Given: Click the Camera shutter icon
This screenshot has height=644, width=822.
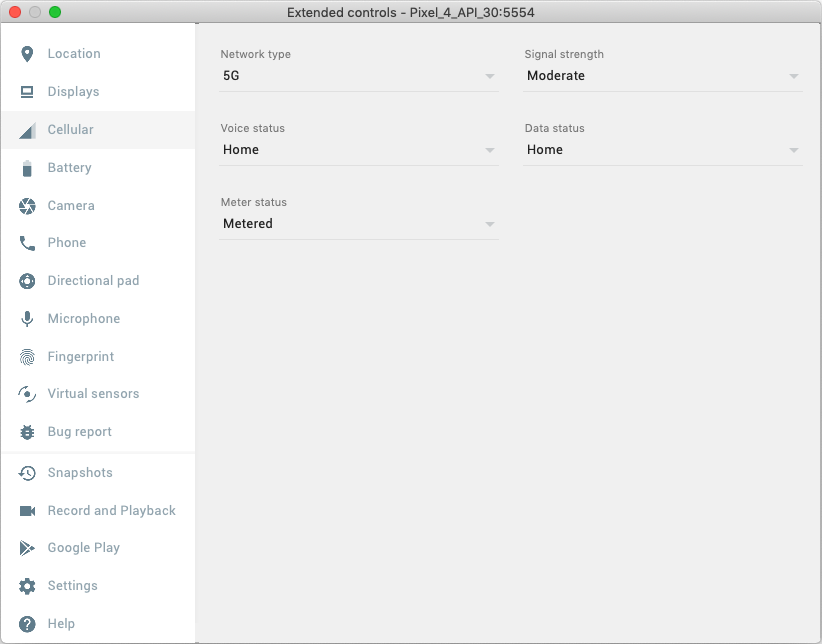Looking at the screenshot, I should point(27,206).
